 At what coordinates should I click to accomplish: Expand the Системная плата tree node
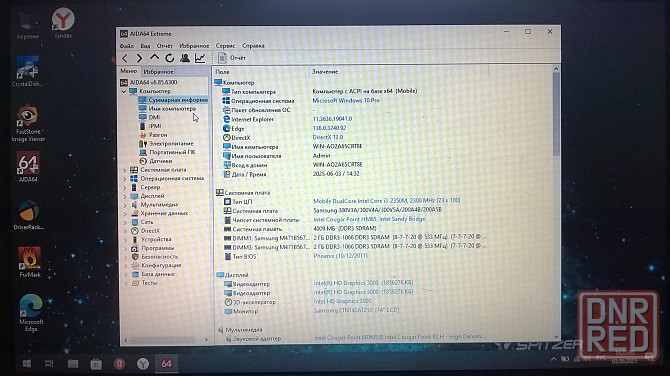click(125, 170)
